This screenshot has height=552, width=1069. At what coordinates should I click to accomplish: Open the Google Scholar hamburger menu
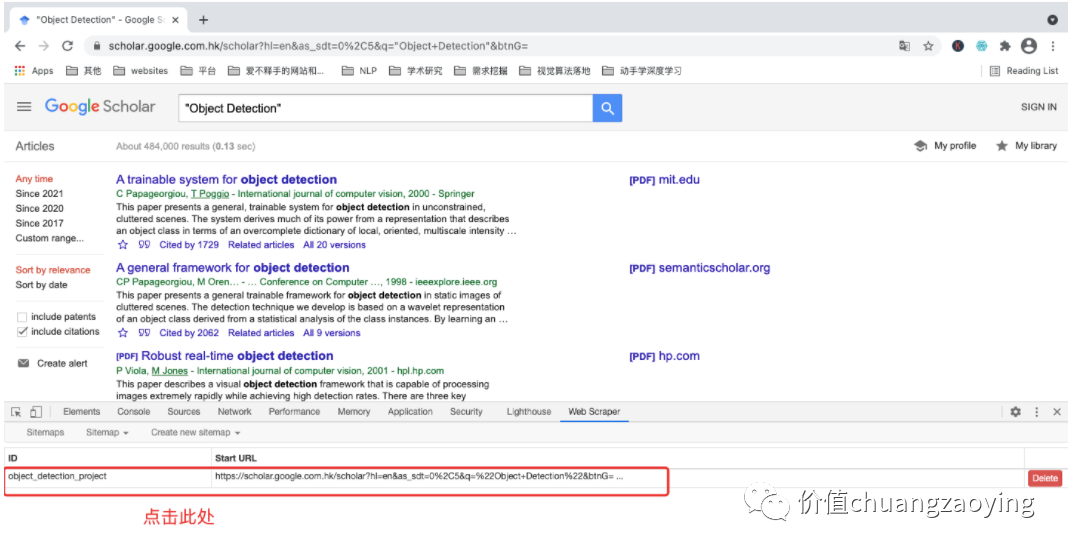(24, 107)
